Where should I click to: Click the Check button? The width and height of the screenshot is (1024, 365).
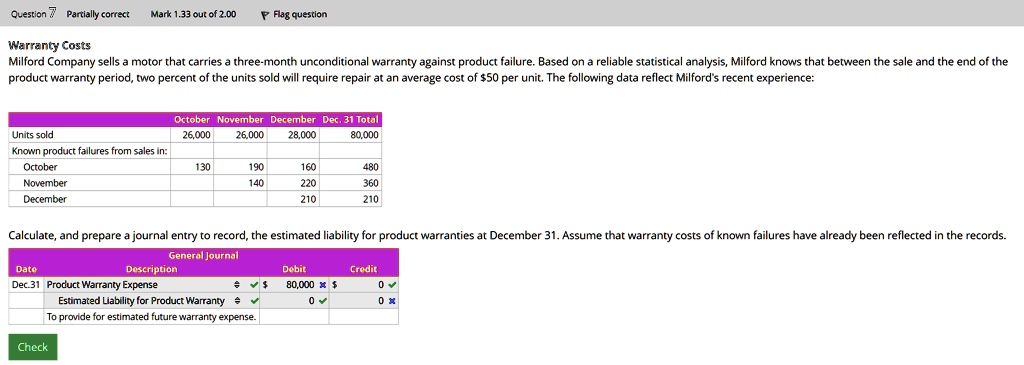coord(33,347)
